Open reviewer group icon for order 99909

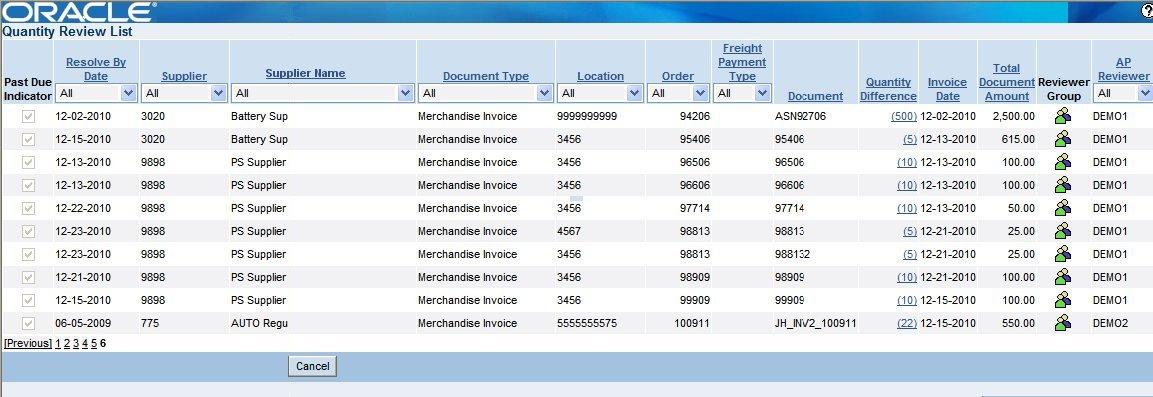pos(1063,300)
